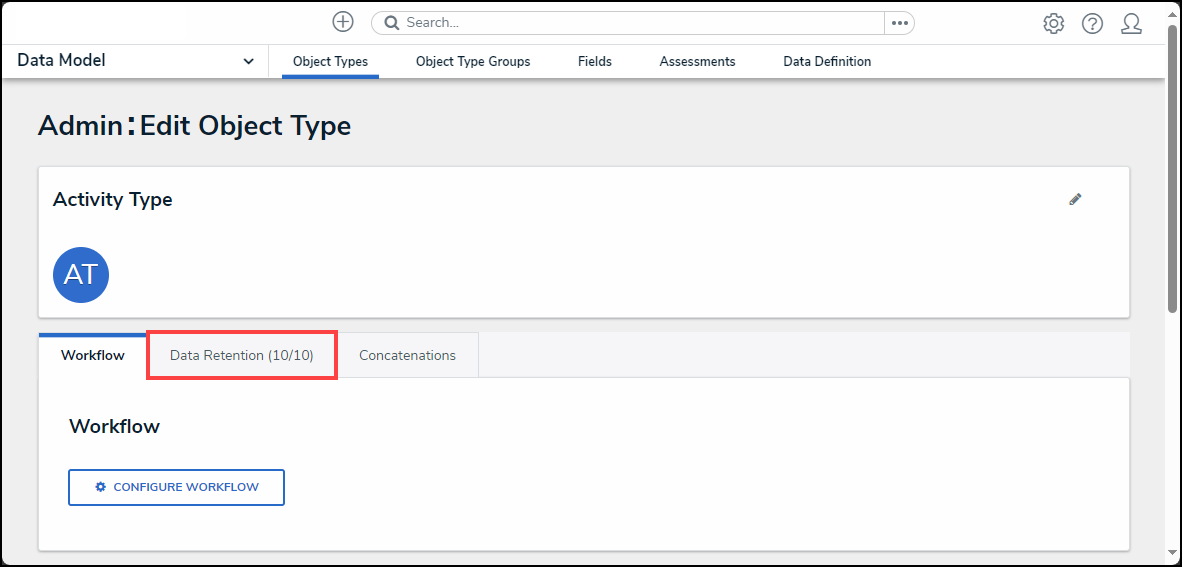Select the Workflow tab

point(93,355)
